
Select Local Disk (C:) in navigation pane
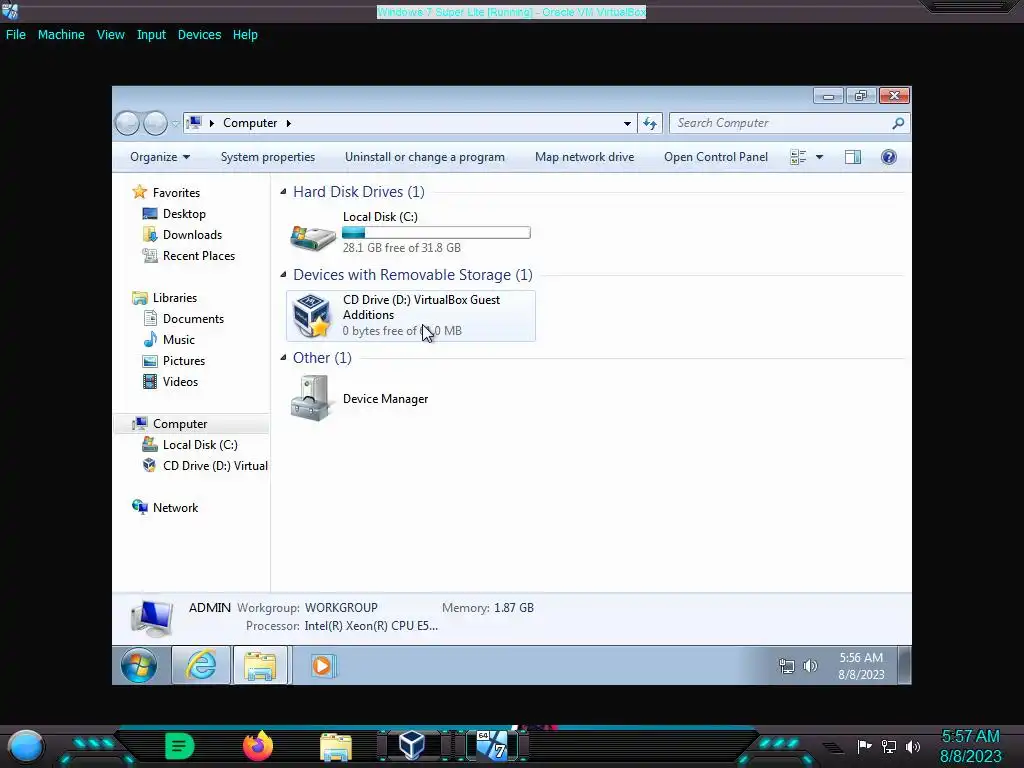tap(200, 445)
